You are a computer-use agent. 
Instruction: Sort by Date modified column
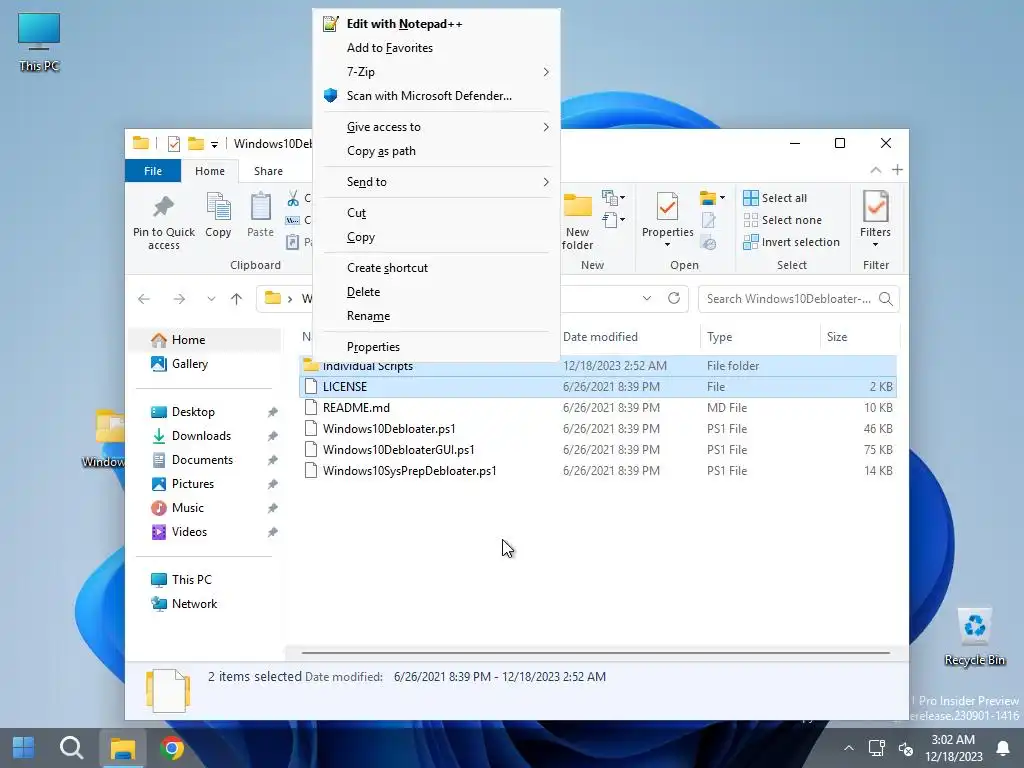click(630, 337)
